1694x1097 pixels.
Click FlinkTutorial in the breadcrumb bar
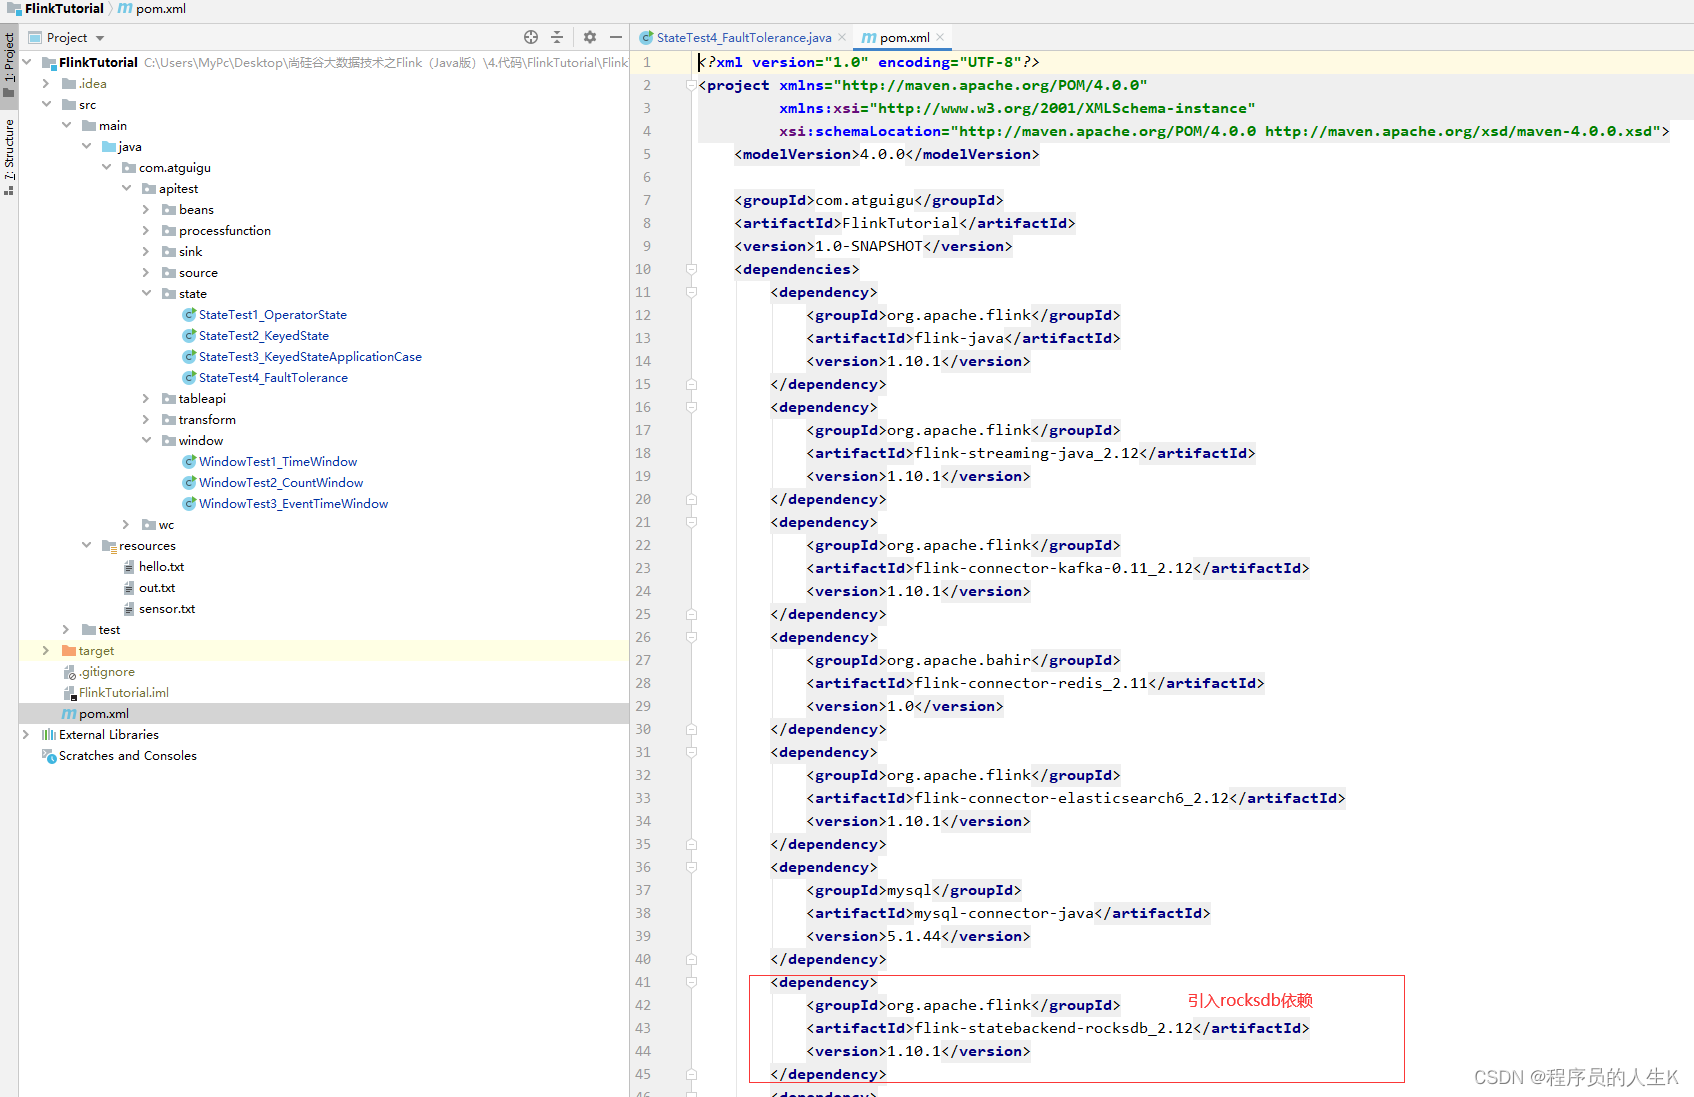[x=64, y=9]
